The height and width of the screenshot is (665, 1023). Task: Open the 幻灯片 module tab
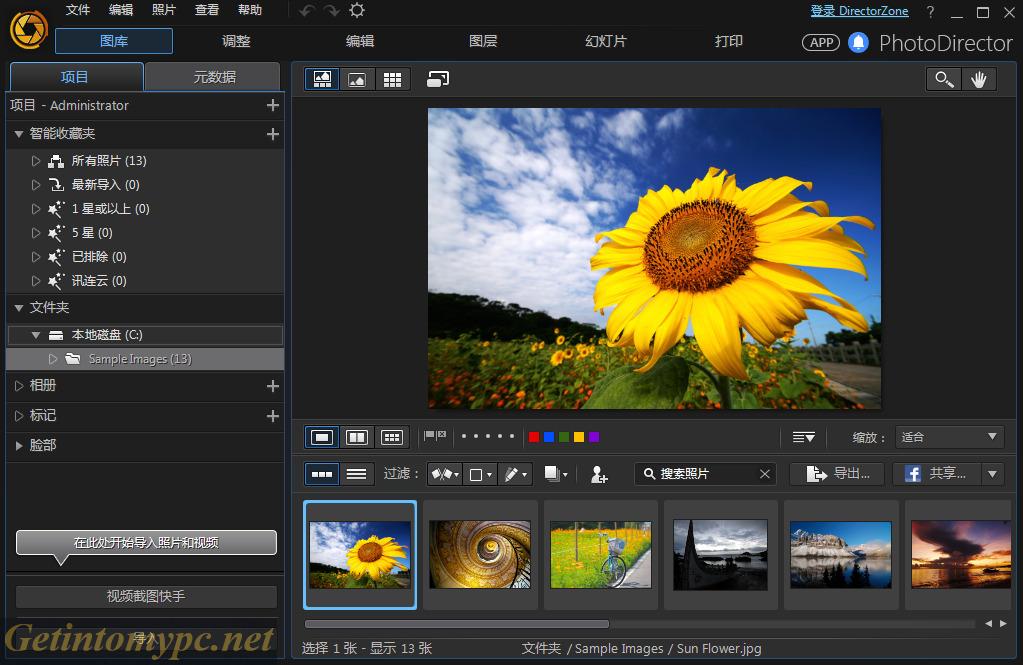pyautogui.click(x=604, y=42)
